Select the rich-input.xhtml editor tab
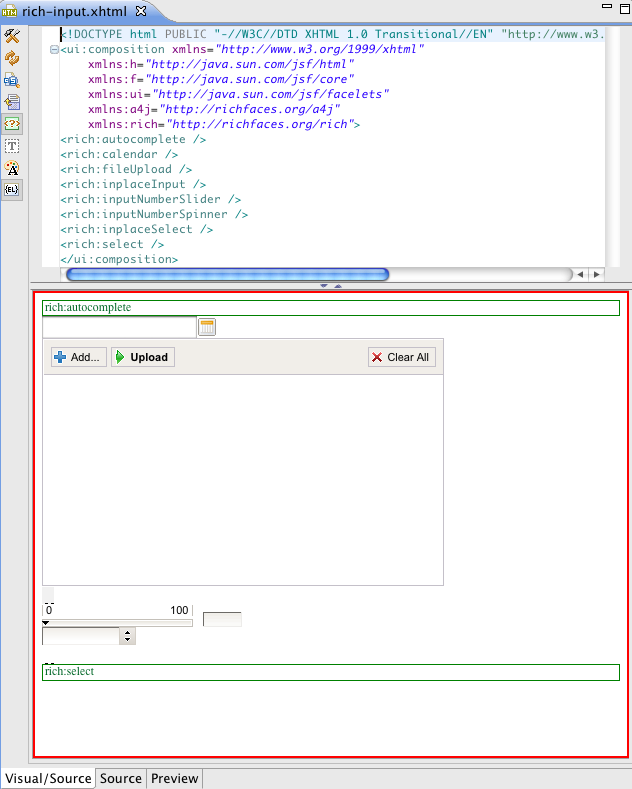The height and width of the screenshot is (789, 632). [x=74, y=11]
